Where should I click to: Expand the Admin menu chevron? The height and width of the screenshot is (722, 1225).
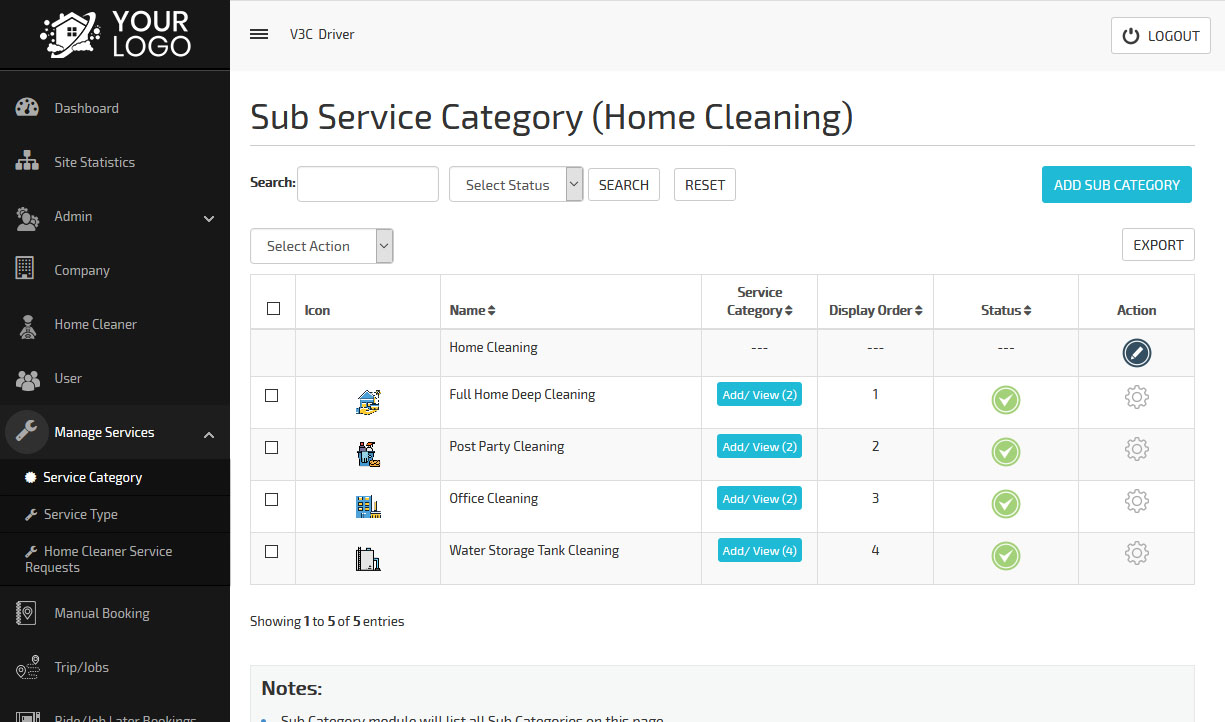tap(209, 218)
